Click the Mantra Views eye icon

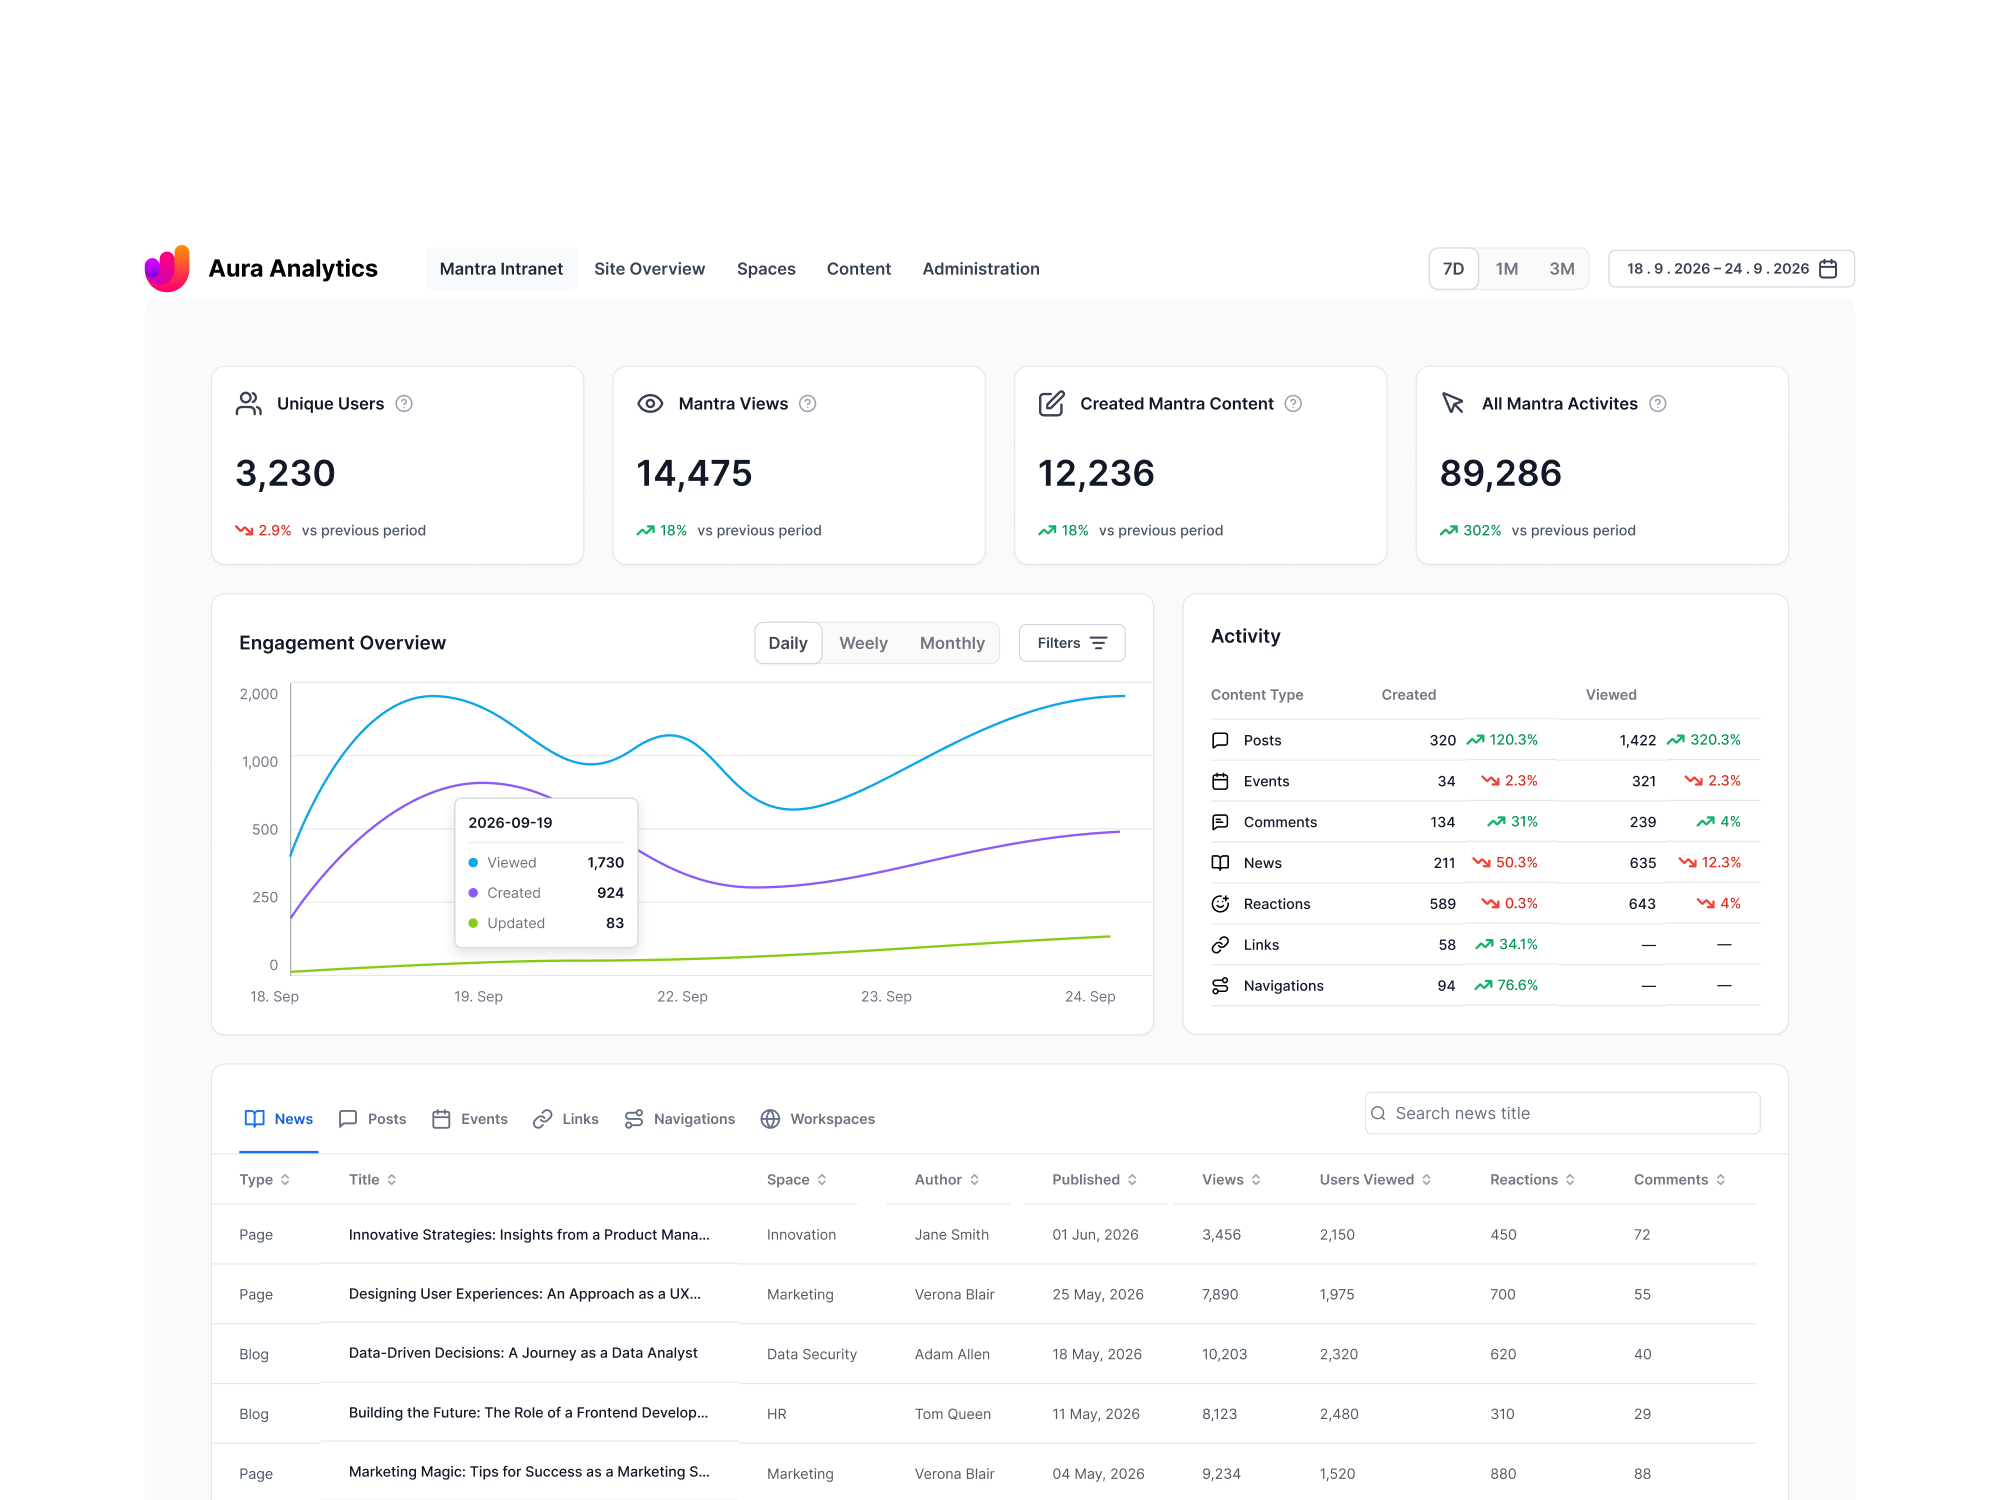point(650,404)
